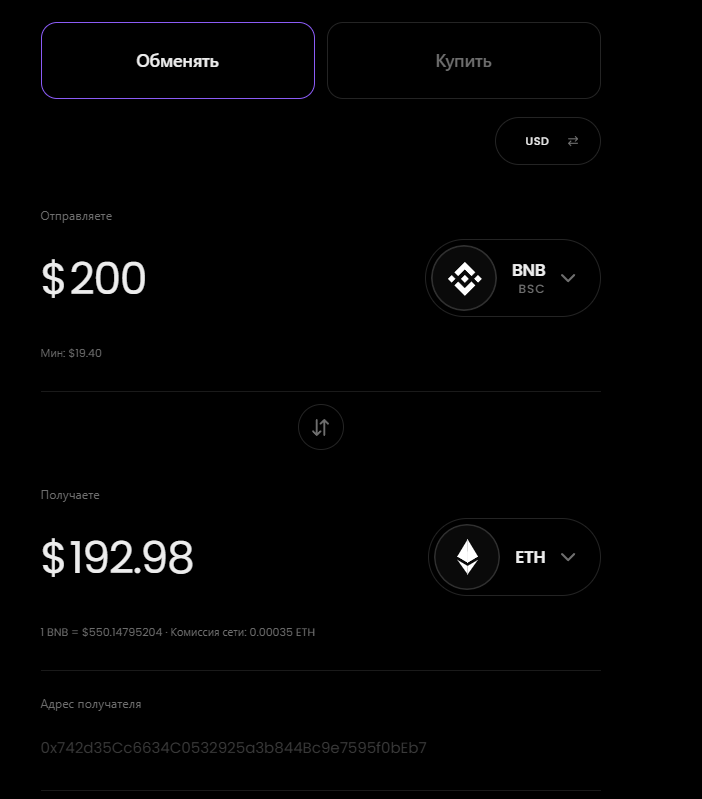
Task: Expand the ETH currency dropdown chevron
Action: click(x=568, y=557)
